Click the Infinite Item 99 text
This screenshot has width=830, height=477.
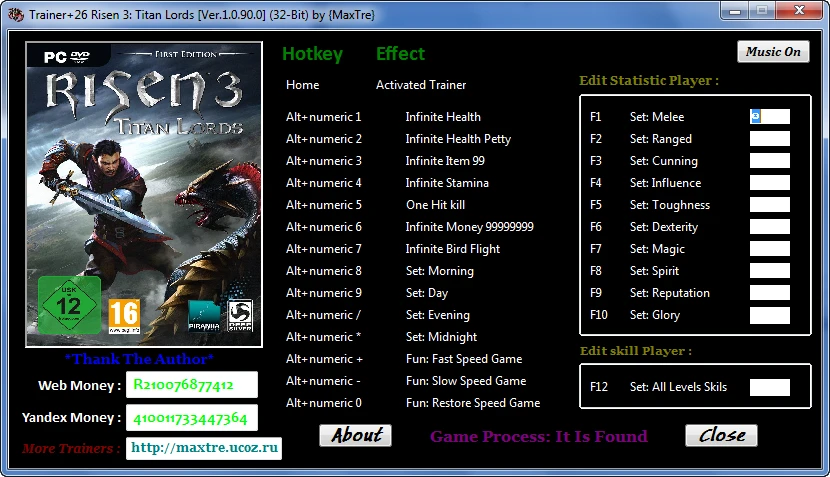[445, 161]
